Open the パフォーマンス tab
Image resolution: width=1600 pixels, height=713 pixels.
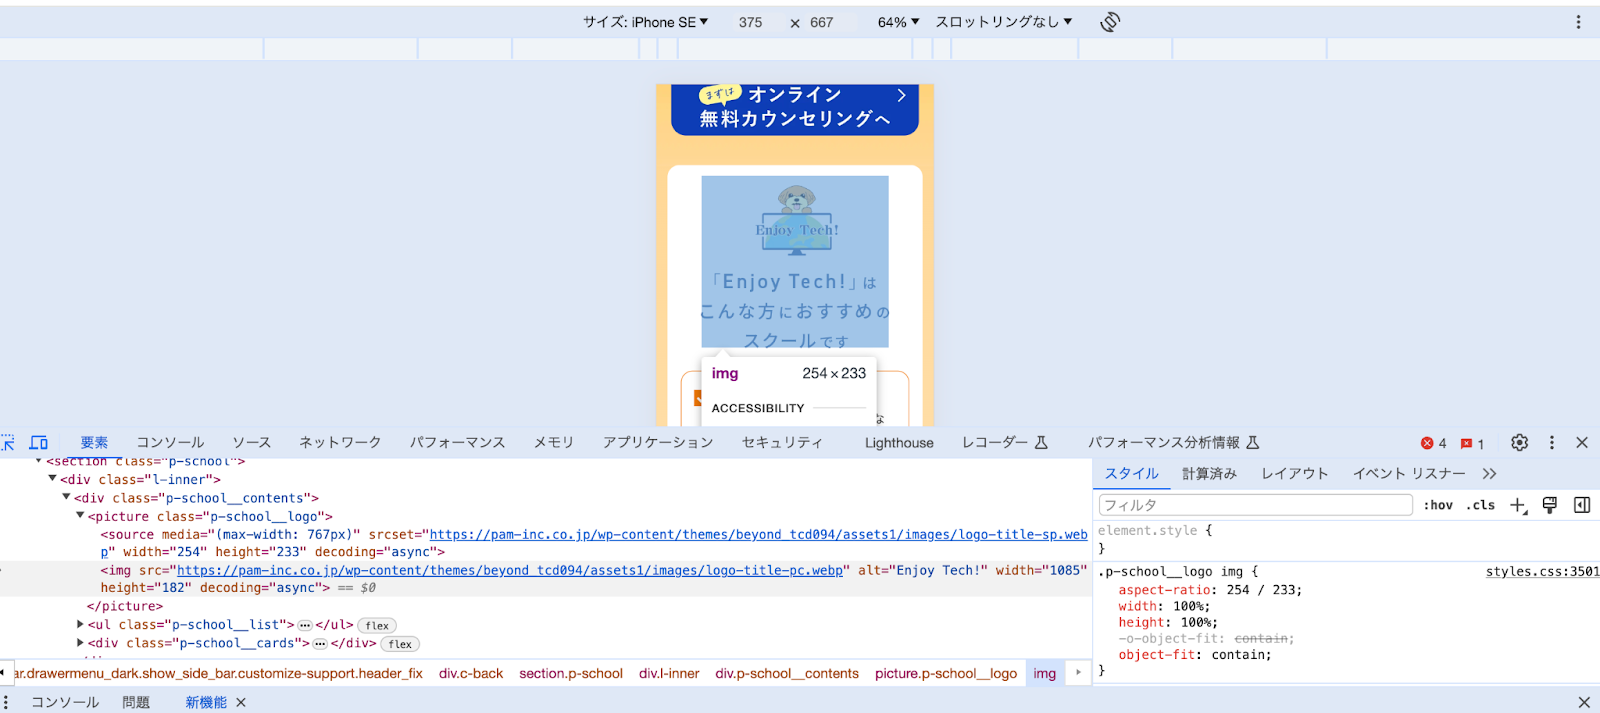click(x=457, y=442)
